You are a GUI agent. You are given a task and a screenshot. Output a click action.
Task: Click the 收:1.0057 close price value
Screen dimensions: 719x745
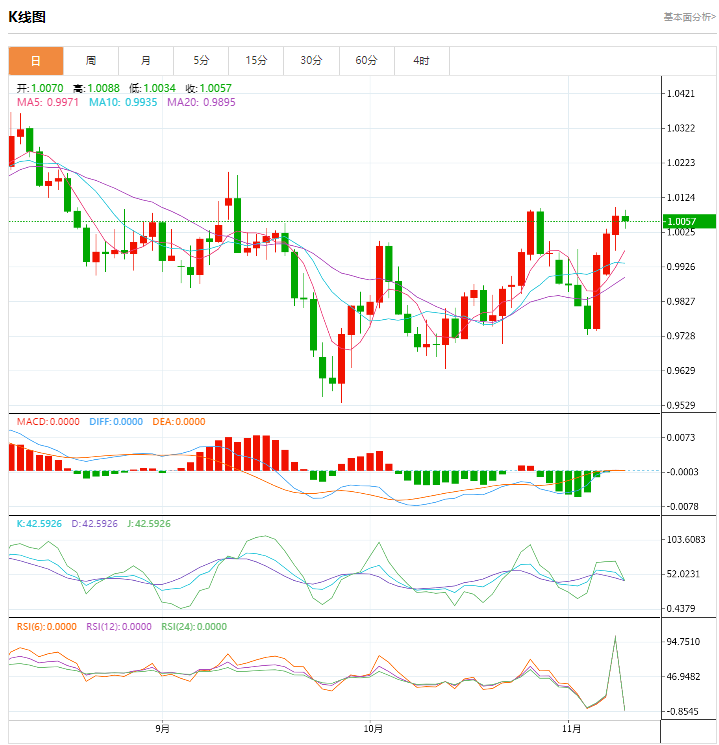209,88
